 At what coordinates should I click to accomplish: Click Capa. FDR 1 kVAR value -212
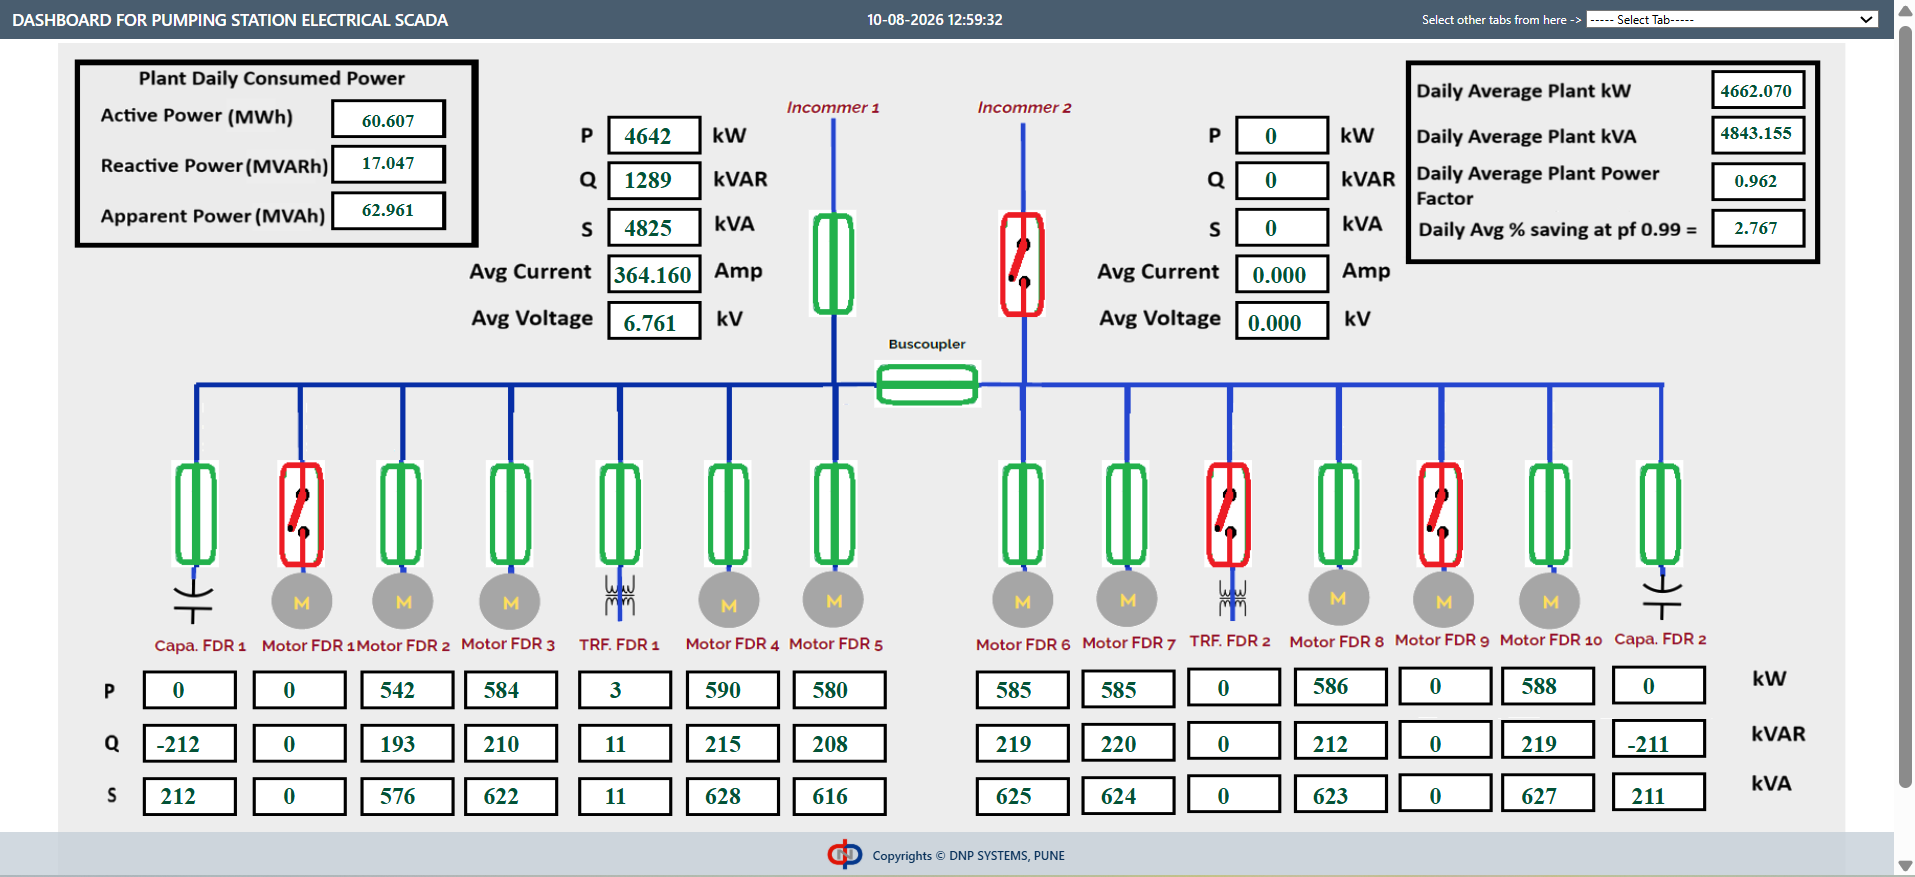tap(189, 744)
